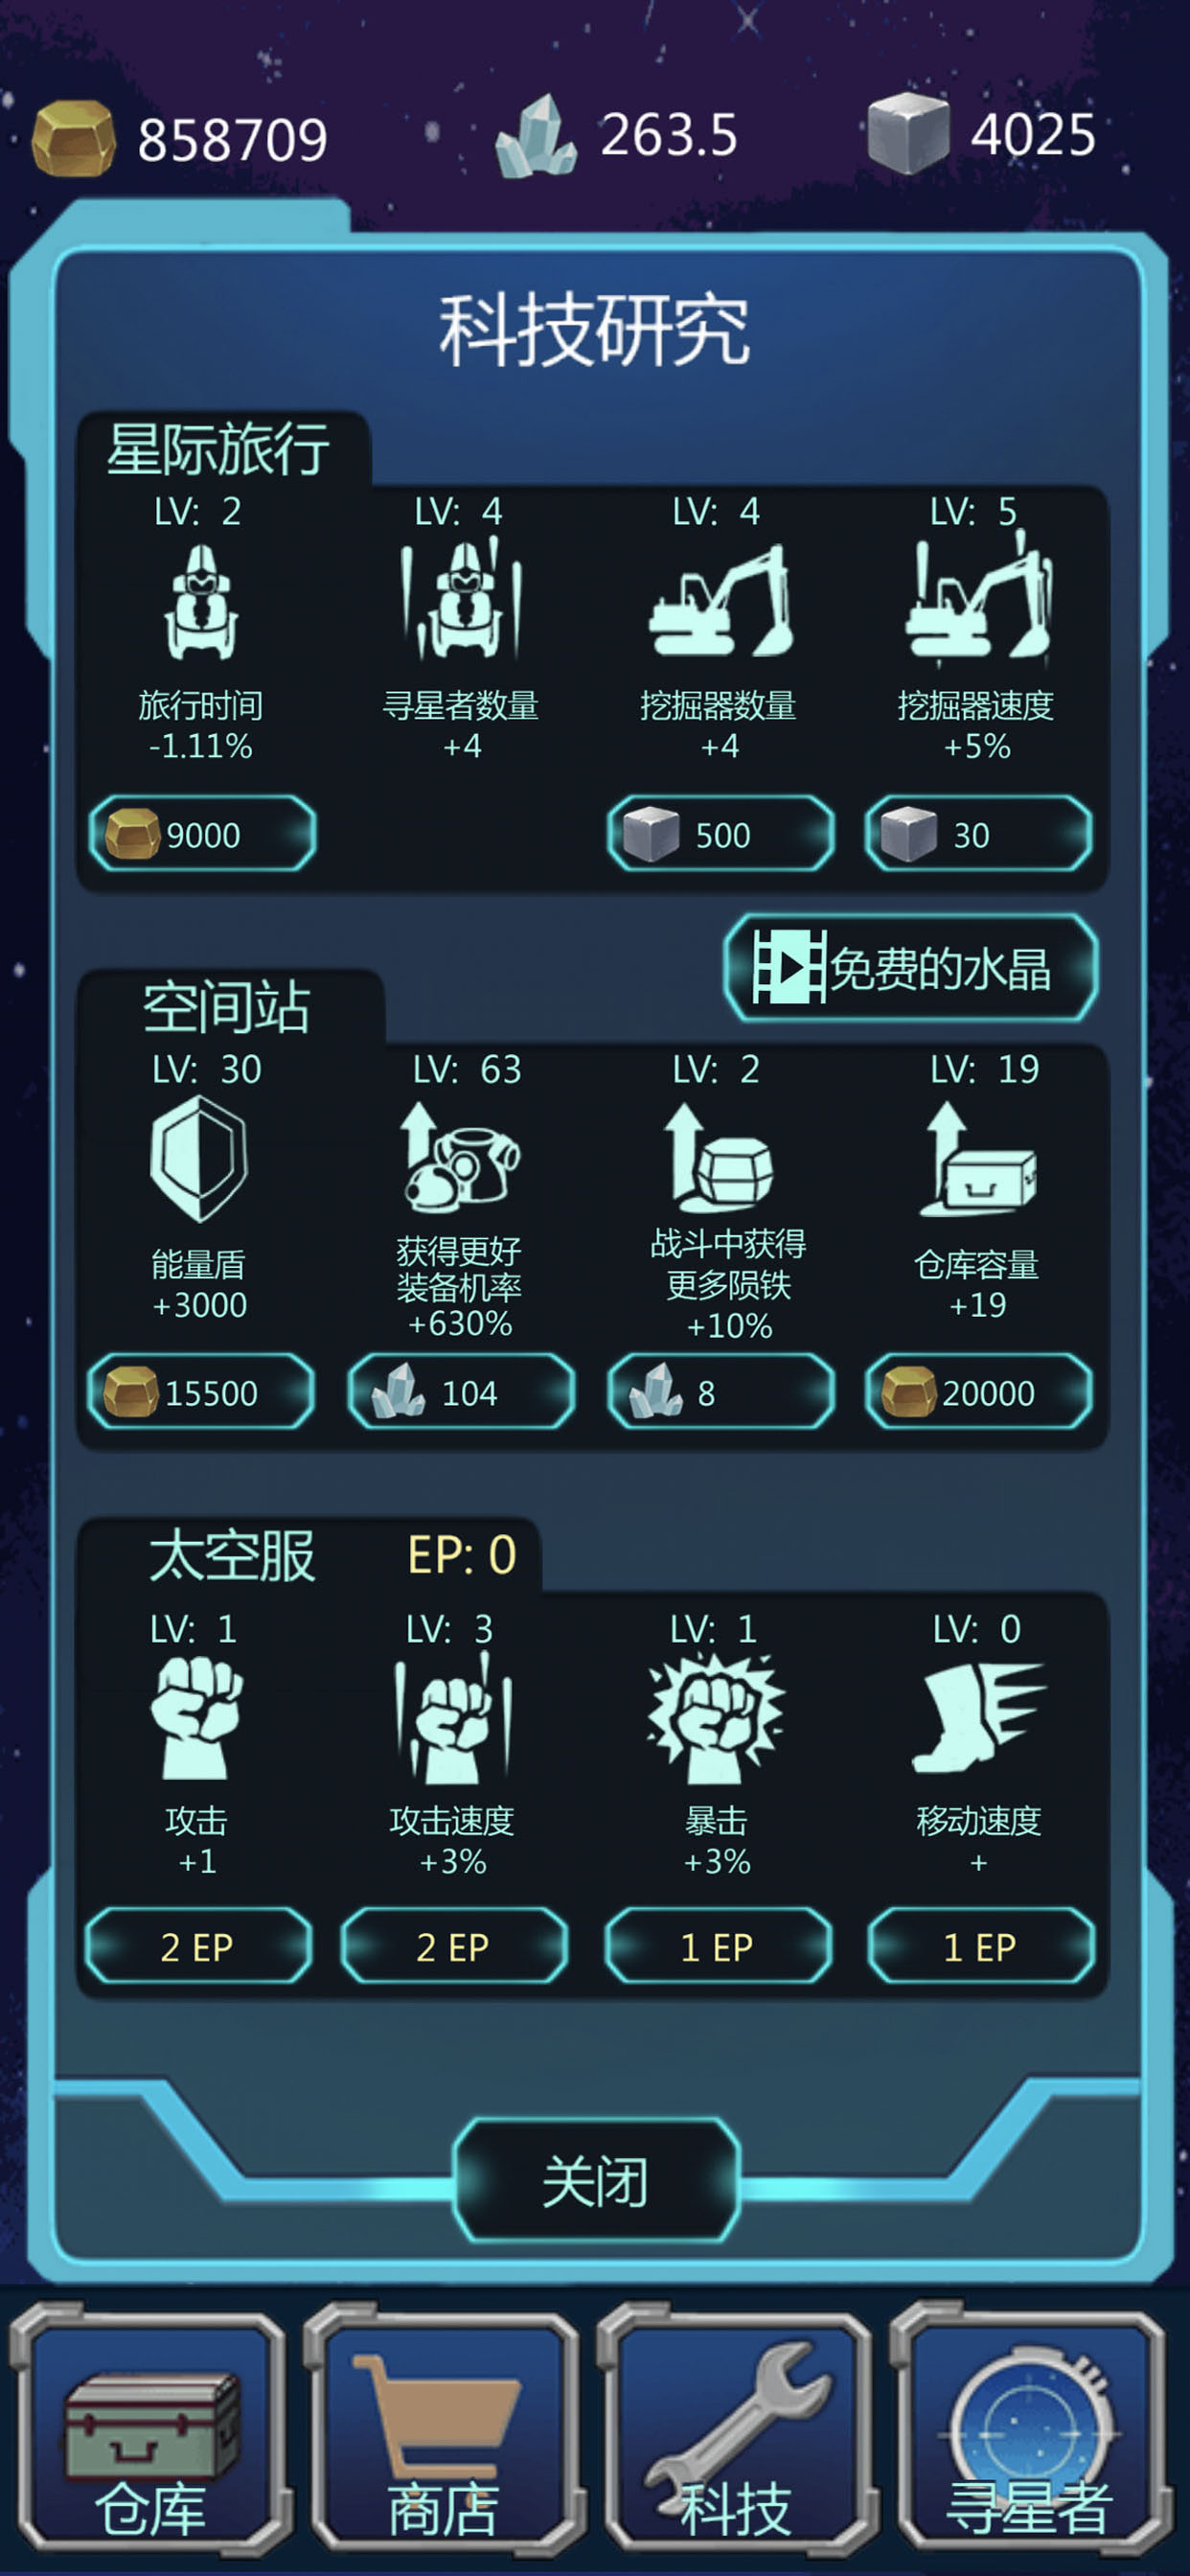This screenshot has height=2576, width=1190.
Task: Select the star seeker count icon
Action: point(461,598)
